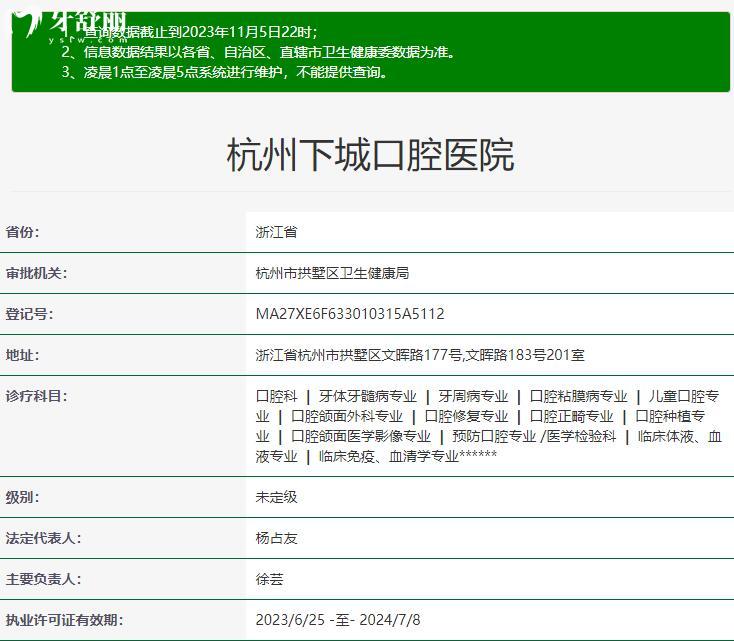Click 牙周病专业 in the department list
734x641 pixels.
(x=473, y=396)
